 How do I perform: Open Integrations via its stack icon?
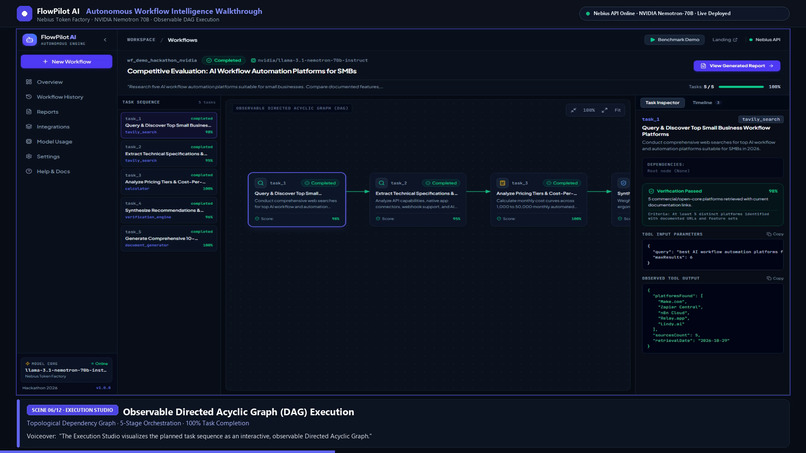[x=29, y=126]
